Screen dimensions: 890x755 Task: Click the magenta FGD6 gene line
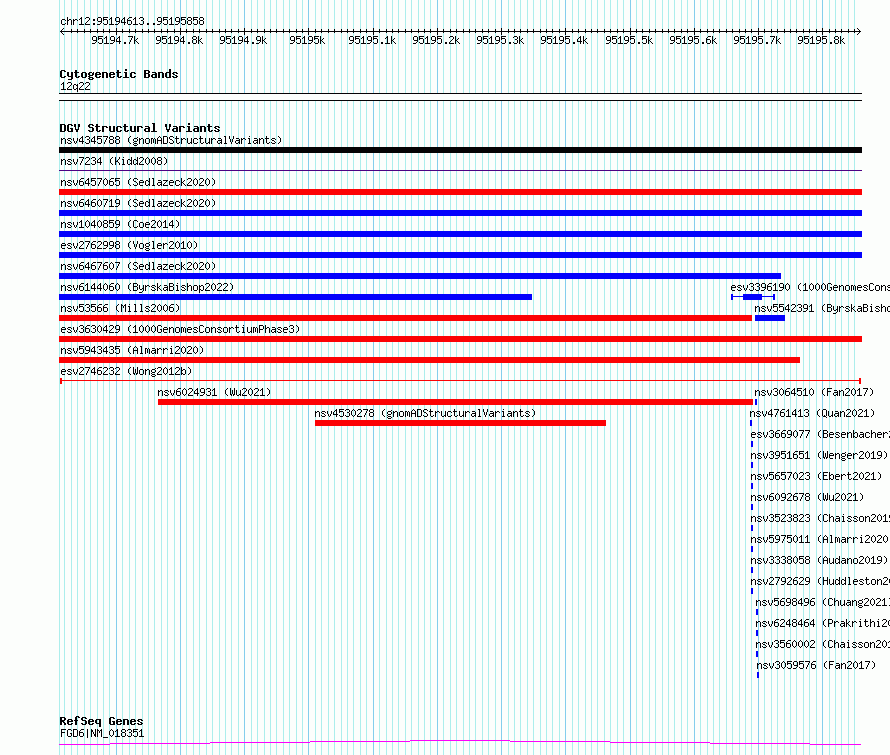(460, 743)
